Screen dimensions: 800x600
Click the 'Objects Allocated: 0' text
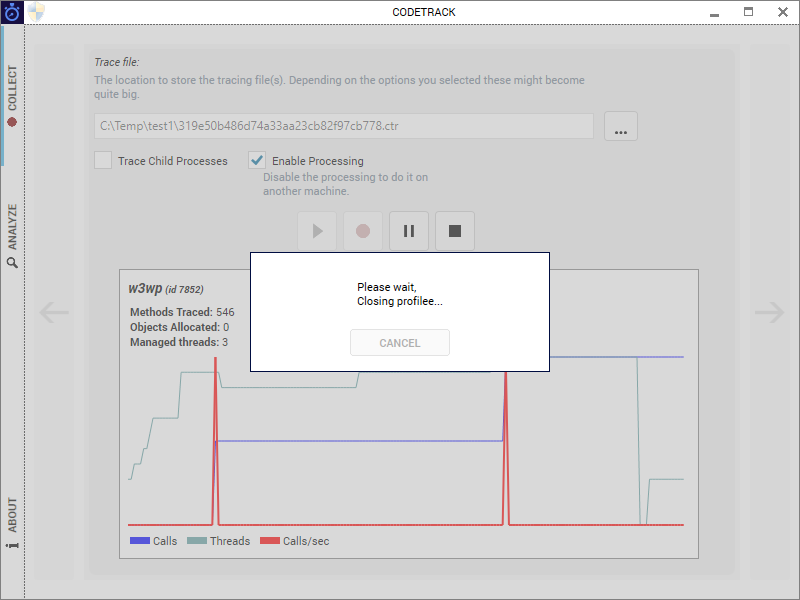coord(180,327)
